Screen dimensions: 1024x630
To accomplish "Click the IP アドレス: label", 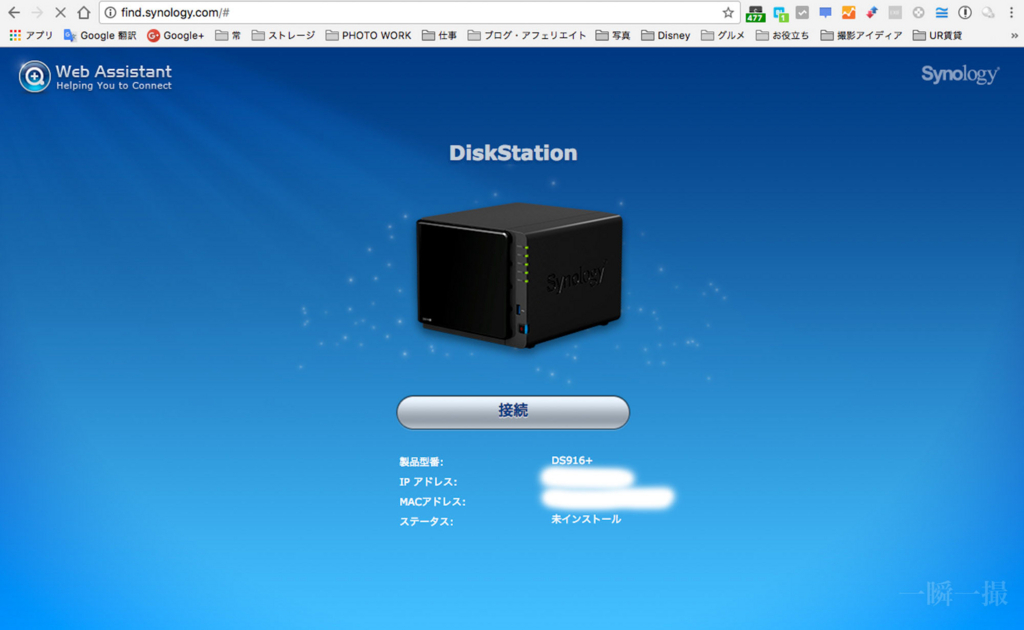I will [428, 482].
